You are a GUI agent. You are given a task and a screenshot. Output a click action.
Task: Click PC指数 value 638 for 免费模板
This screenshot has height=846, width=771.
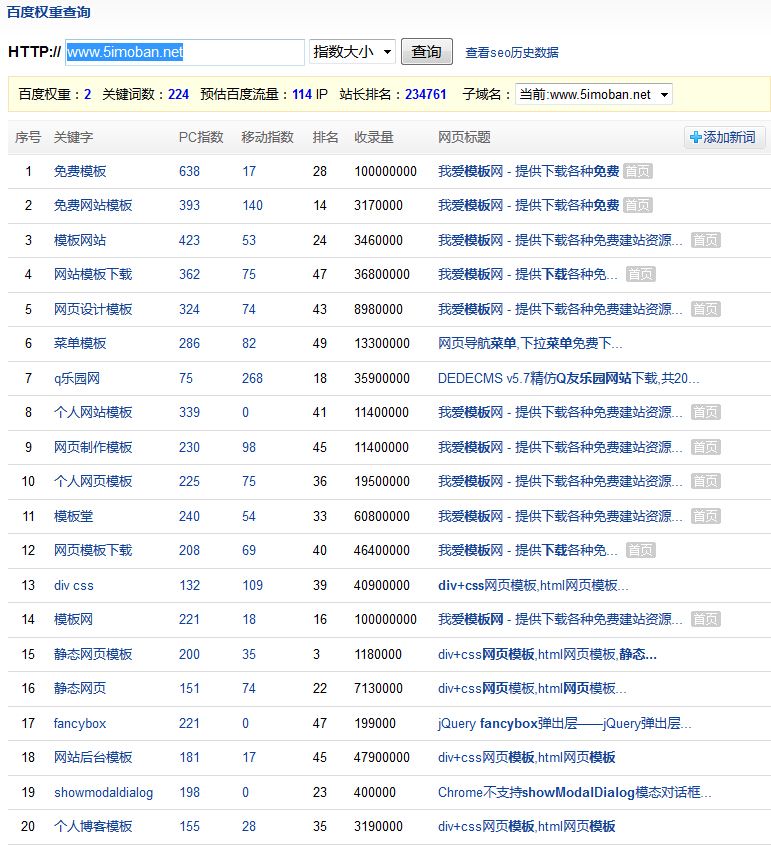(x=189, y=171)
